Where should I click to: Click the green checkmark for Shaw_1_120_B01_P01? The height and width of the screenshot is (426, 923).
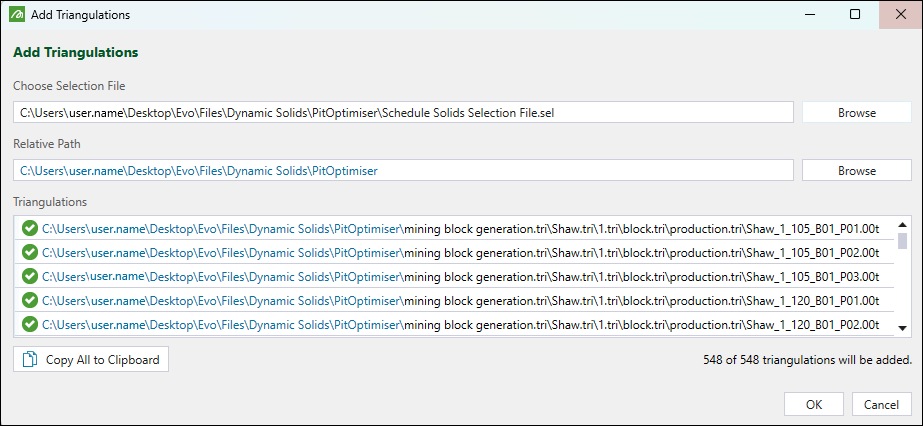click(29, 300)
